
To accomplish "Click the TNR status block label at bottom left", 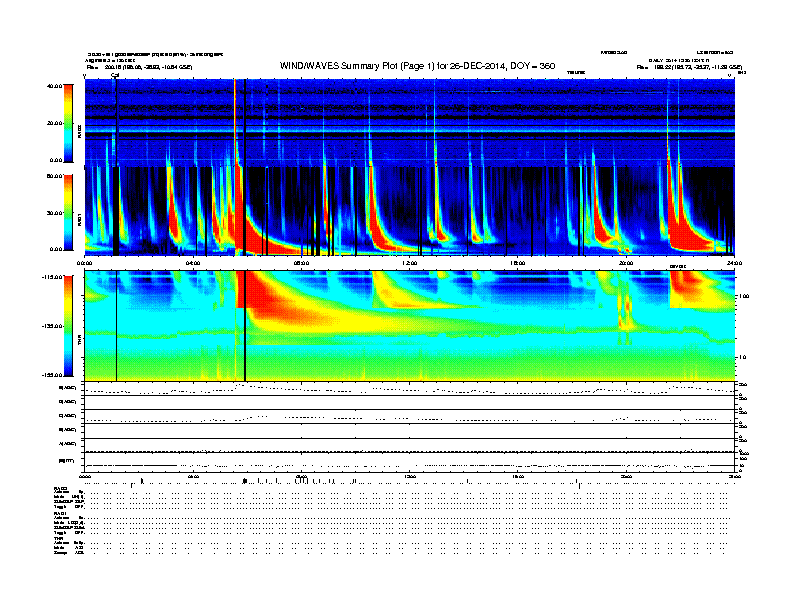I will click(x=58, y=538).
